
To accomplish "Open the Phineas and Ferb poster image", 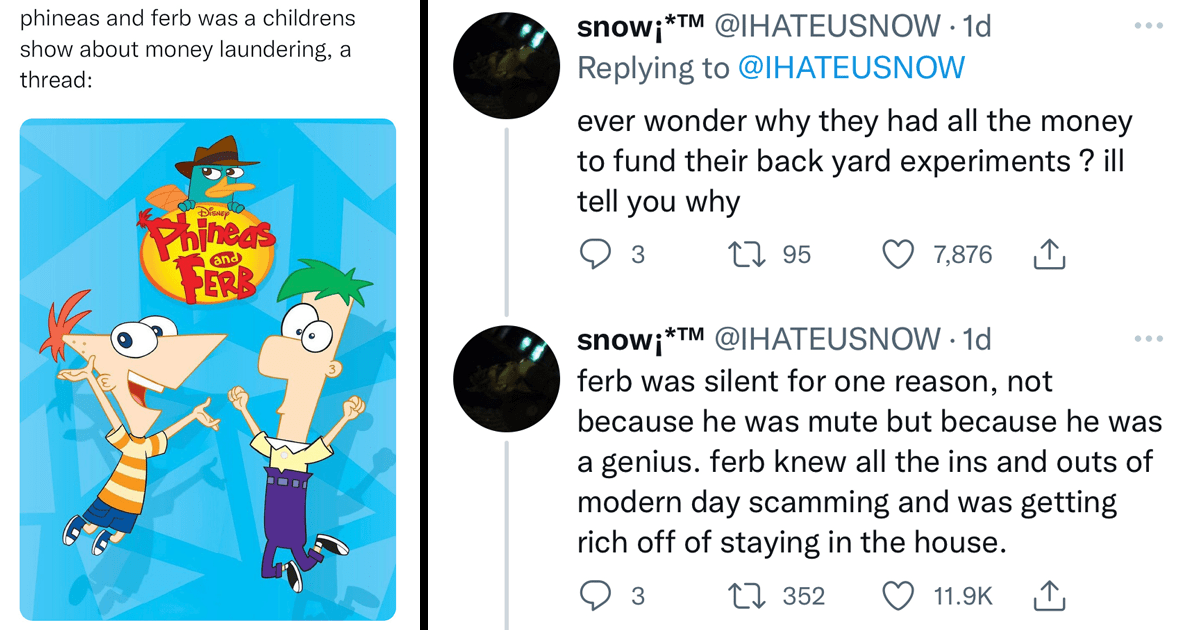I will tap(208, 369).
